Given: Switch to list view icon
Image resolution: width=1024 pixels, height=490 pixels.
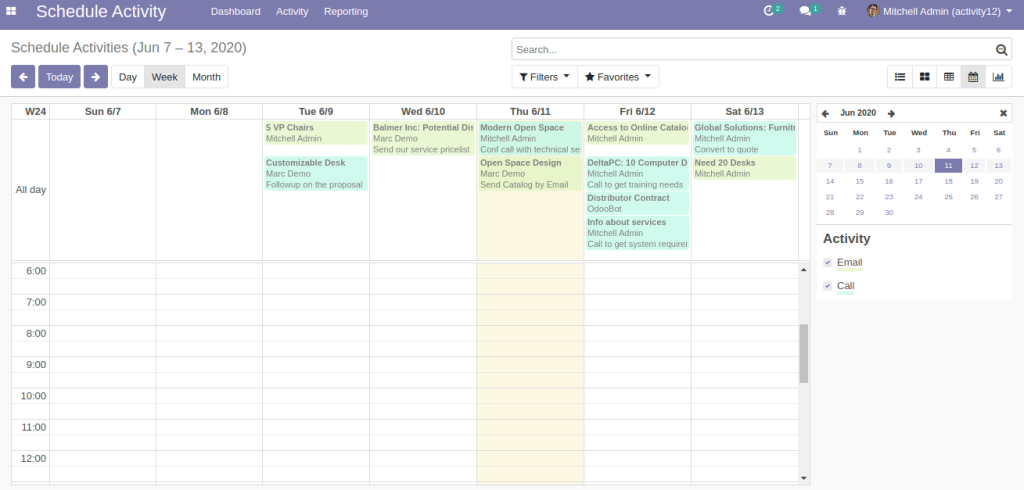Looking at the screenshot, I should click(900, 76).
